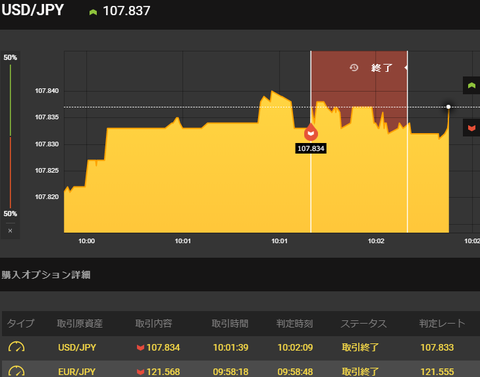Click the red entry marker pin on chart
480x377 pixels.
click(311, 132)
